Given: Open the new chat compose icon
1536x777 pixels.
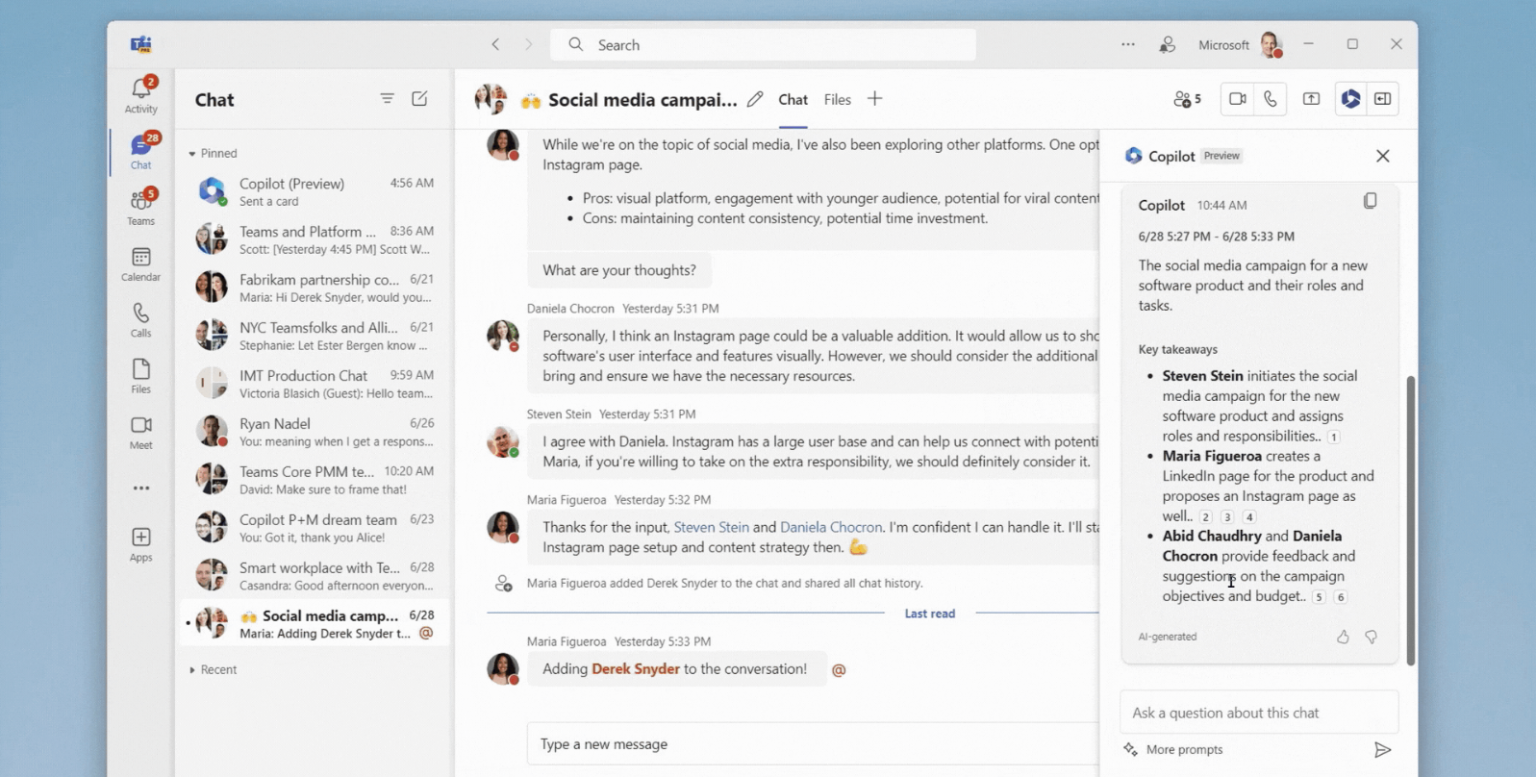Looking at the screenshot, I should click(x=419, y=99).
